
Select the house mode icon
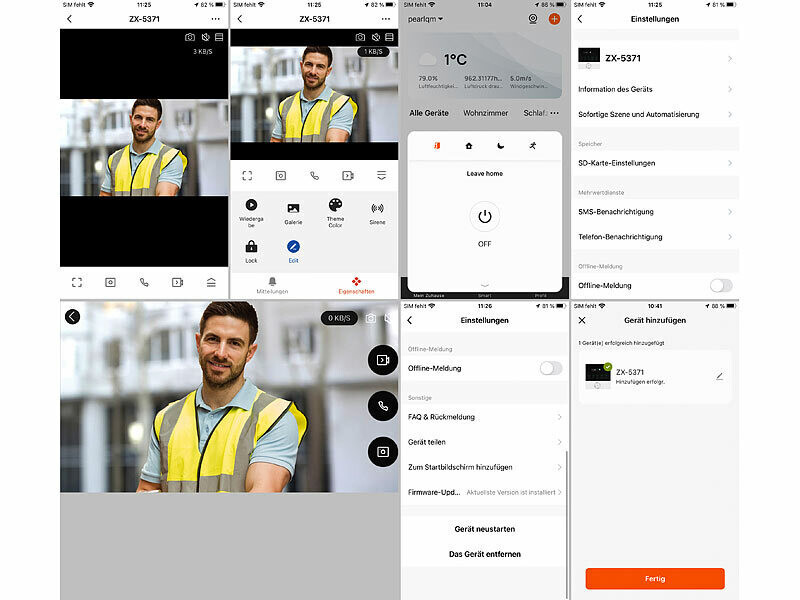[x=469, y=146]
